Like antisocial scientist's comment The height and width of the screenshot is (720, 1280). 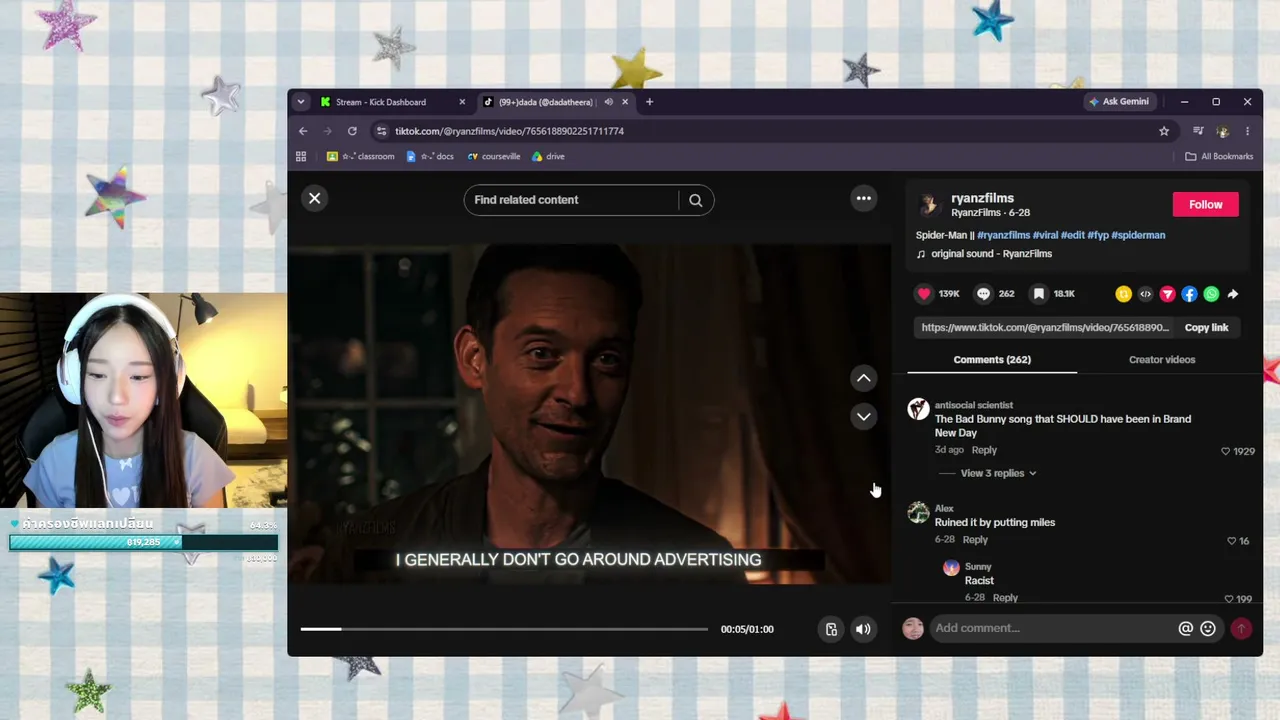pos(1226,451)
